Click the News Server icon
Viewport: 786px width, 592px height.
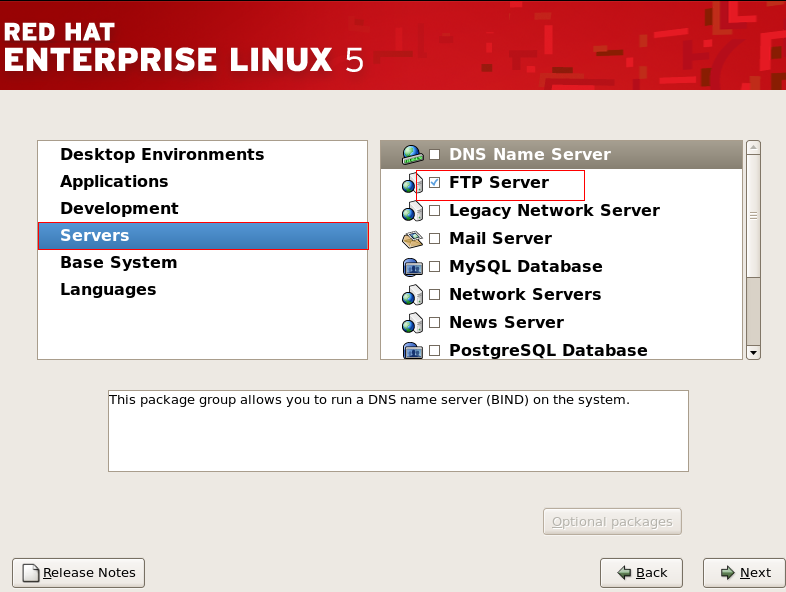pyautogui.click(x=412, y=323)
